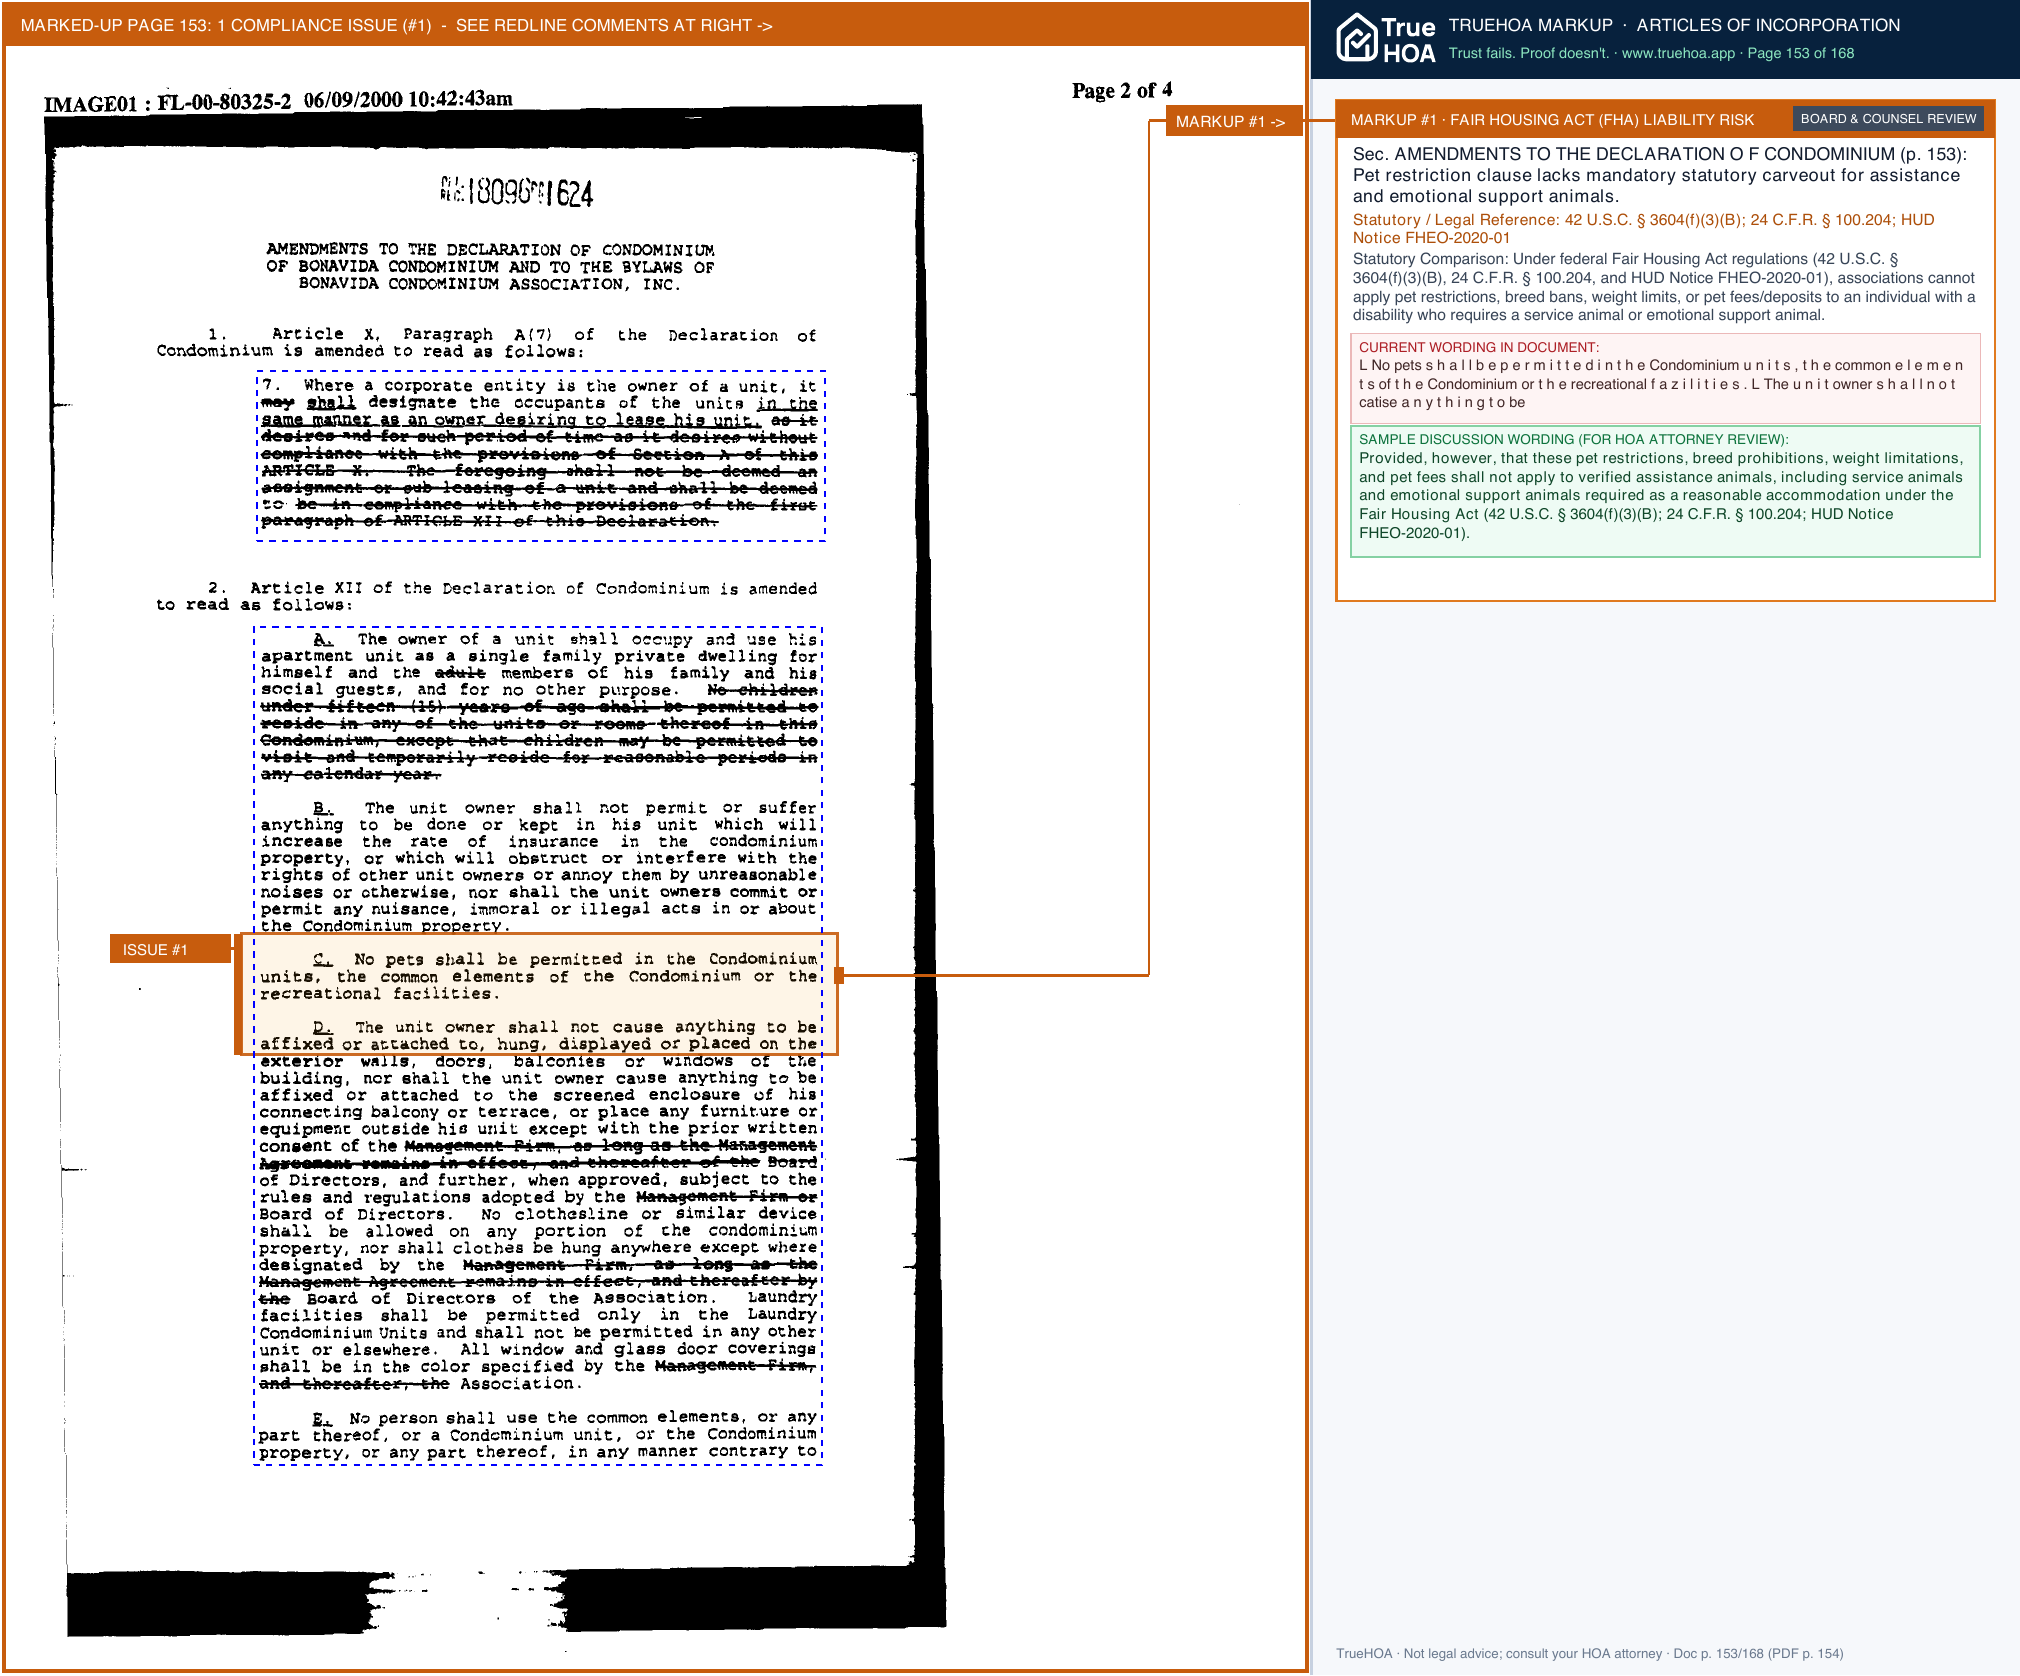The image size is (2020, 1676).
Task: Click the TRUEHOA MARKUP · ARTICLES OF INCORPORATION title
Action: coord(1674,25)
